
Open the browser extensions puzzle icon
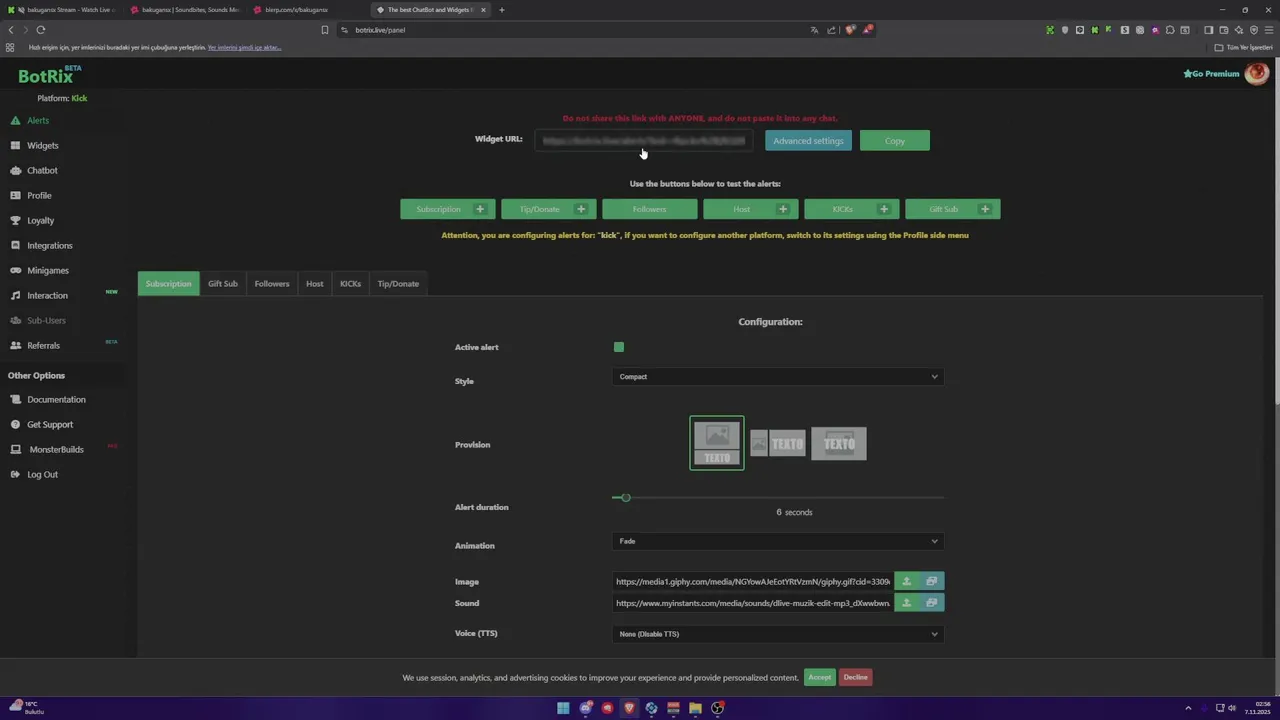pos(1170,30)
